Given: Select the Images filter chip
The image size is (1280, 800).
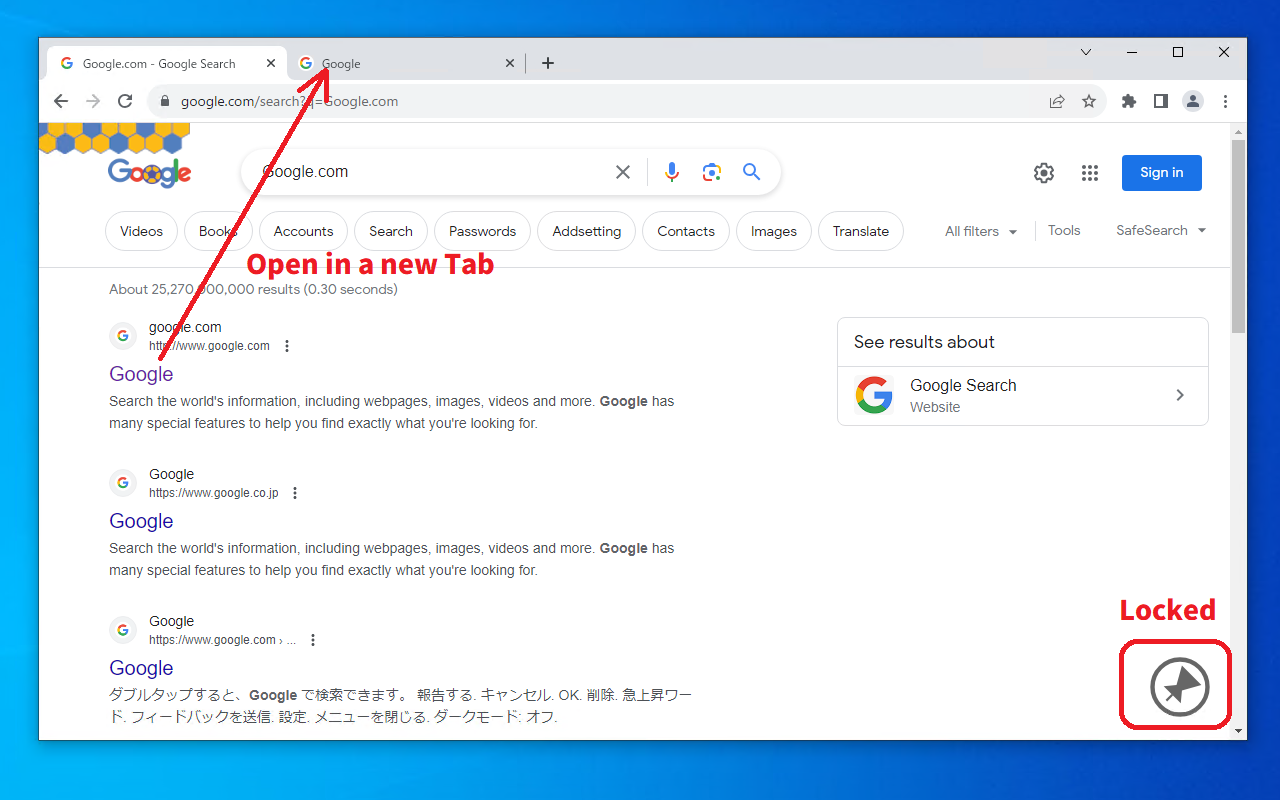Looking at the screenshot, I should click(x=774, y=231).
